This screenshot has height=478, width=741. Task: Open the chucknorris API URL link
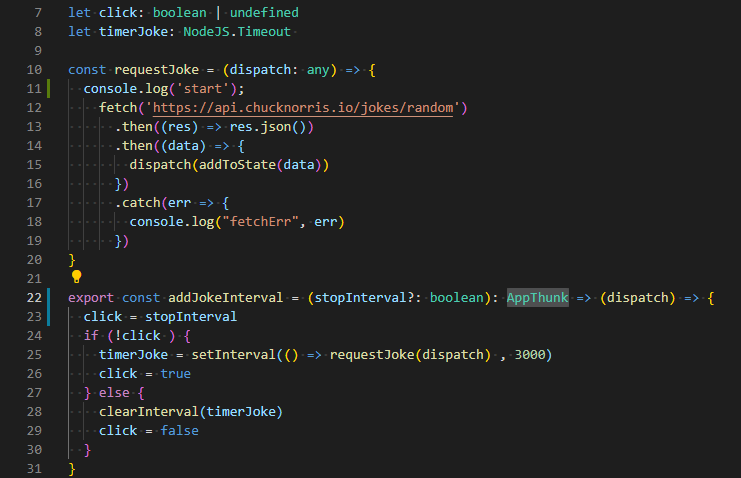(x=303, y=108)
